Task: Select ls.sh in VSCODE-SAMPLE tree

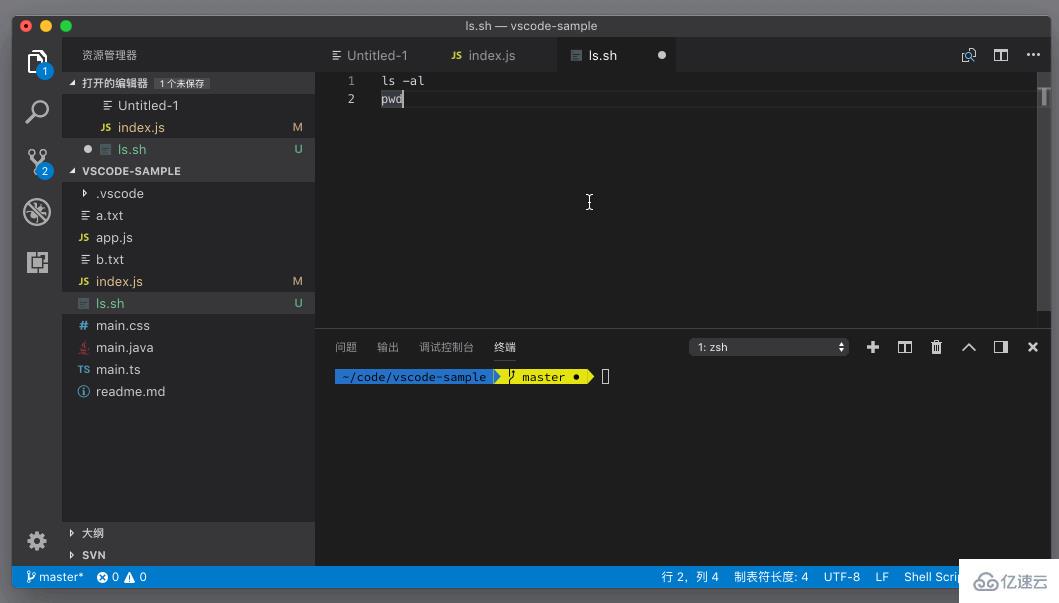Action: 188,303
